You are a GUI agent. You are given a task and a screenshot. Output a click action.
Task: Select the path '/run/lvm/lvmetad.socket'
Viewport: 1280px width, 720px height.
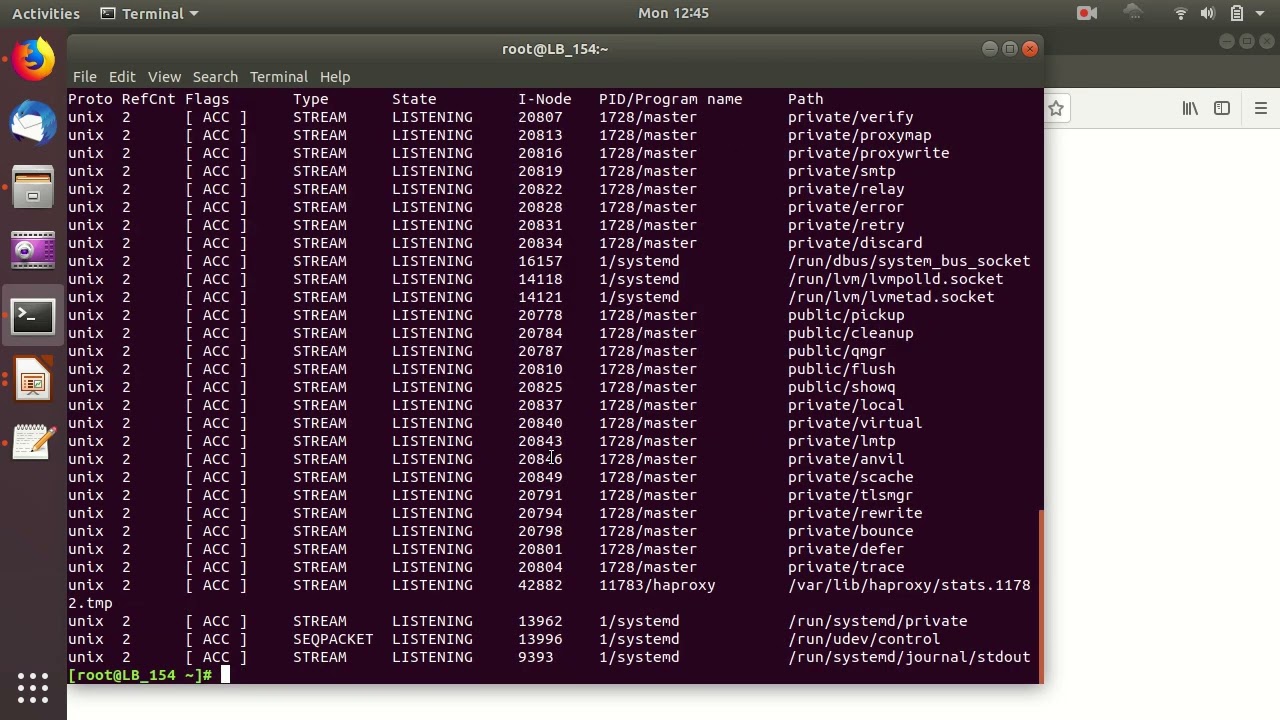[x=891, y=297]
